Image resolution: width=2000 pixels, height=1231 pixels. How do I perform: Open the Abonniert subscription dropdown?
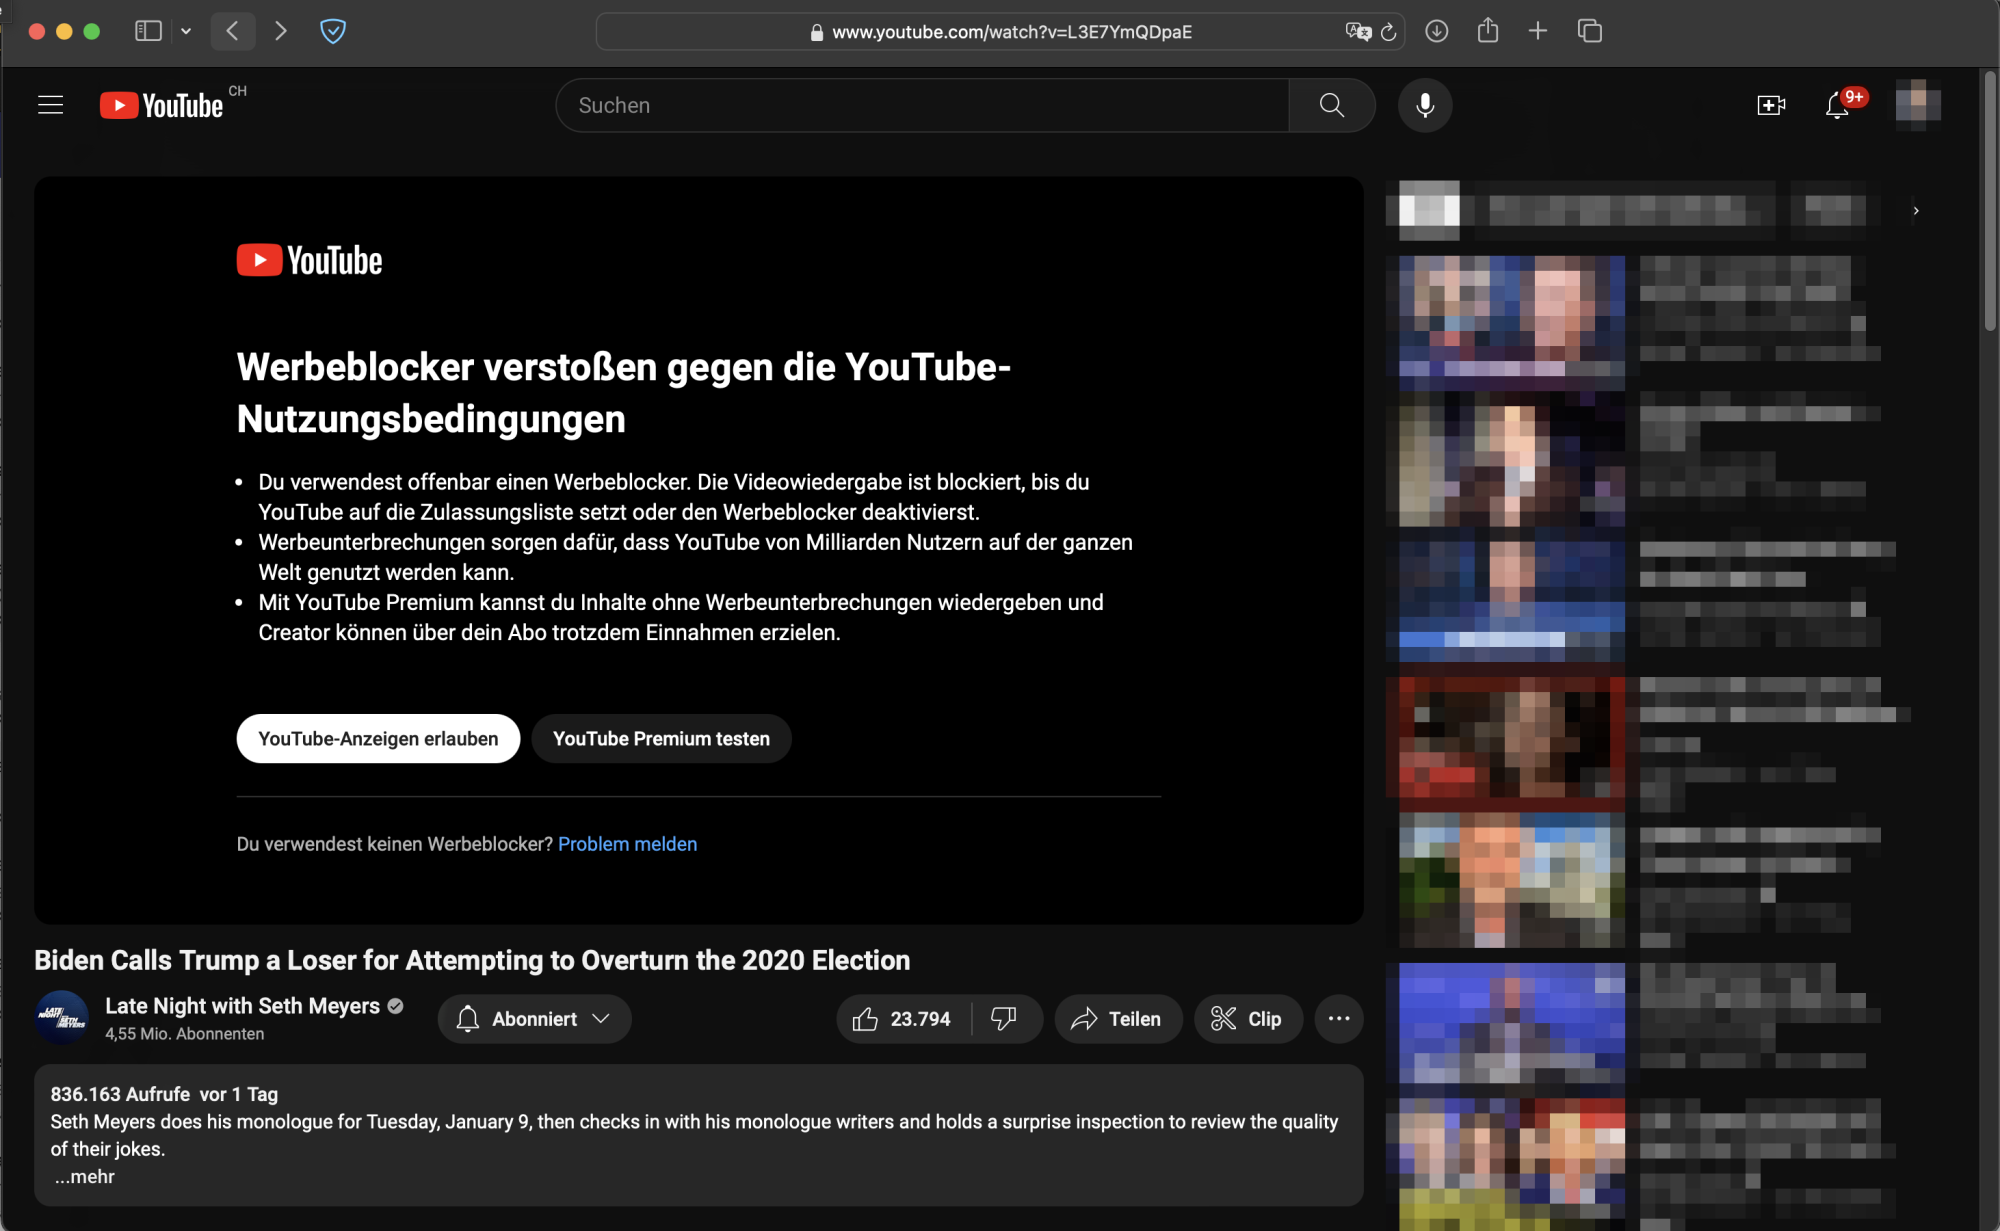[x=533, y=1018]
